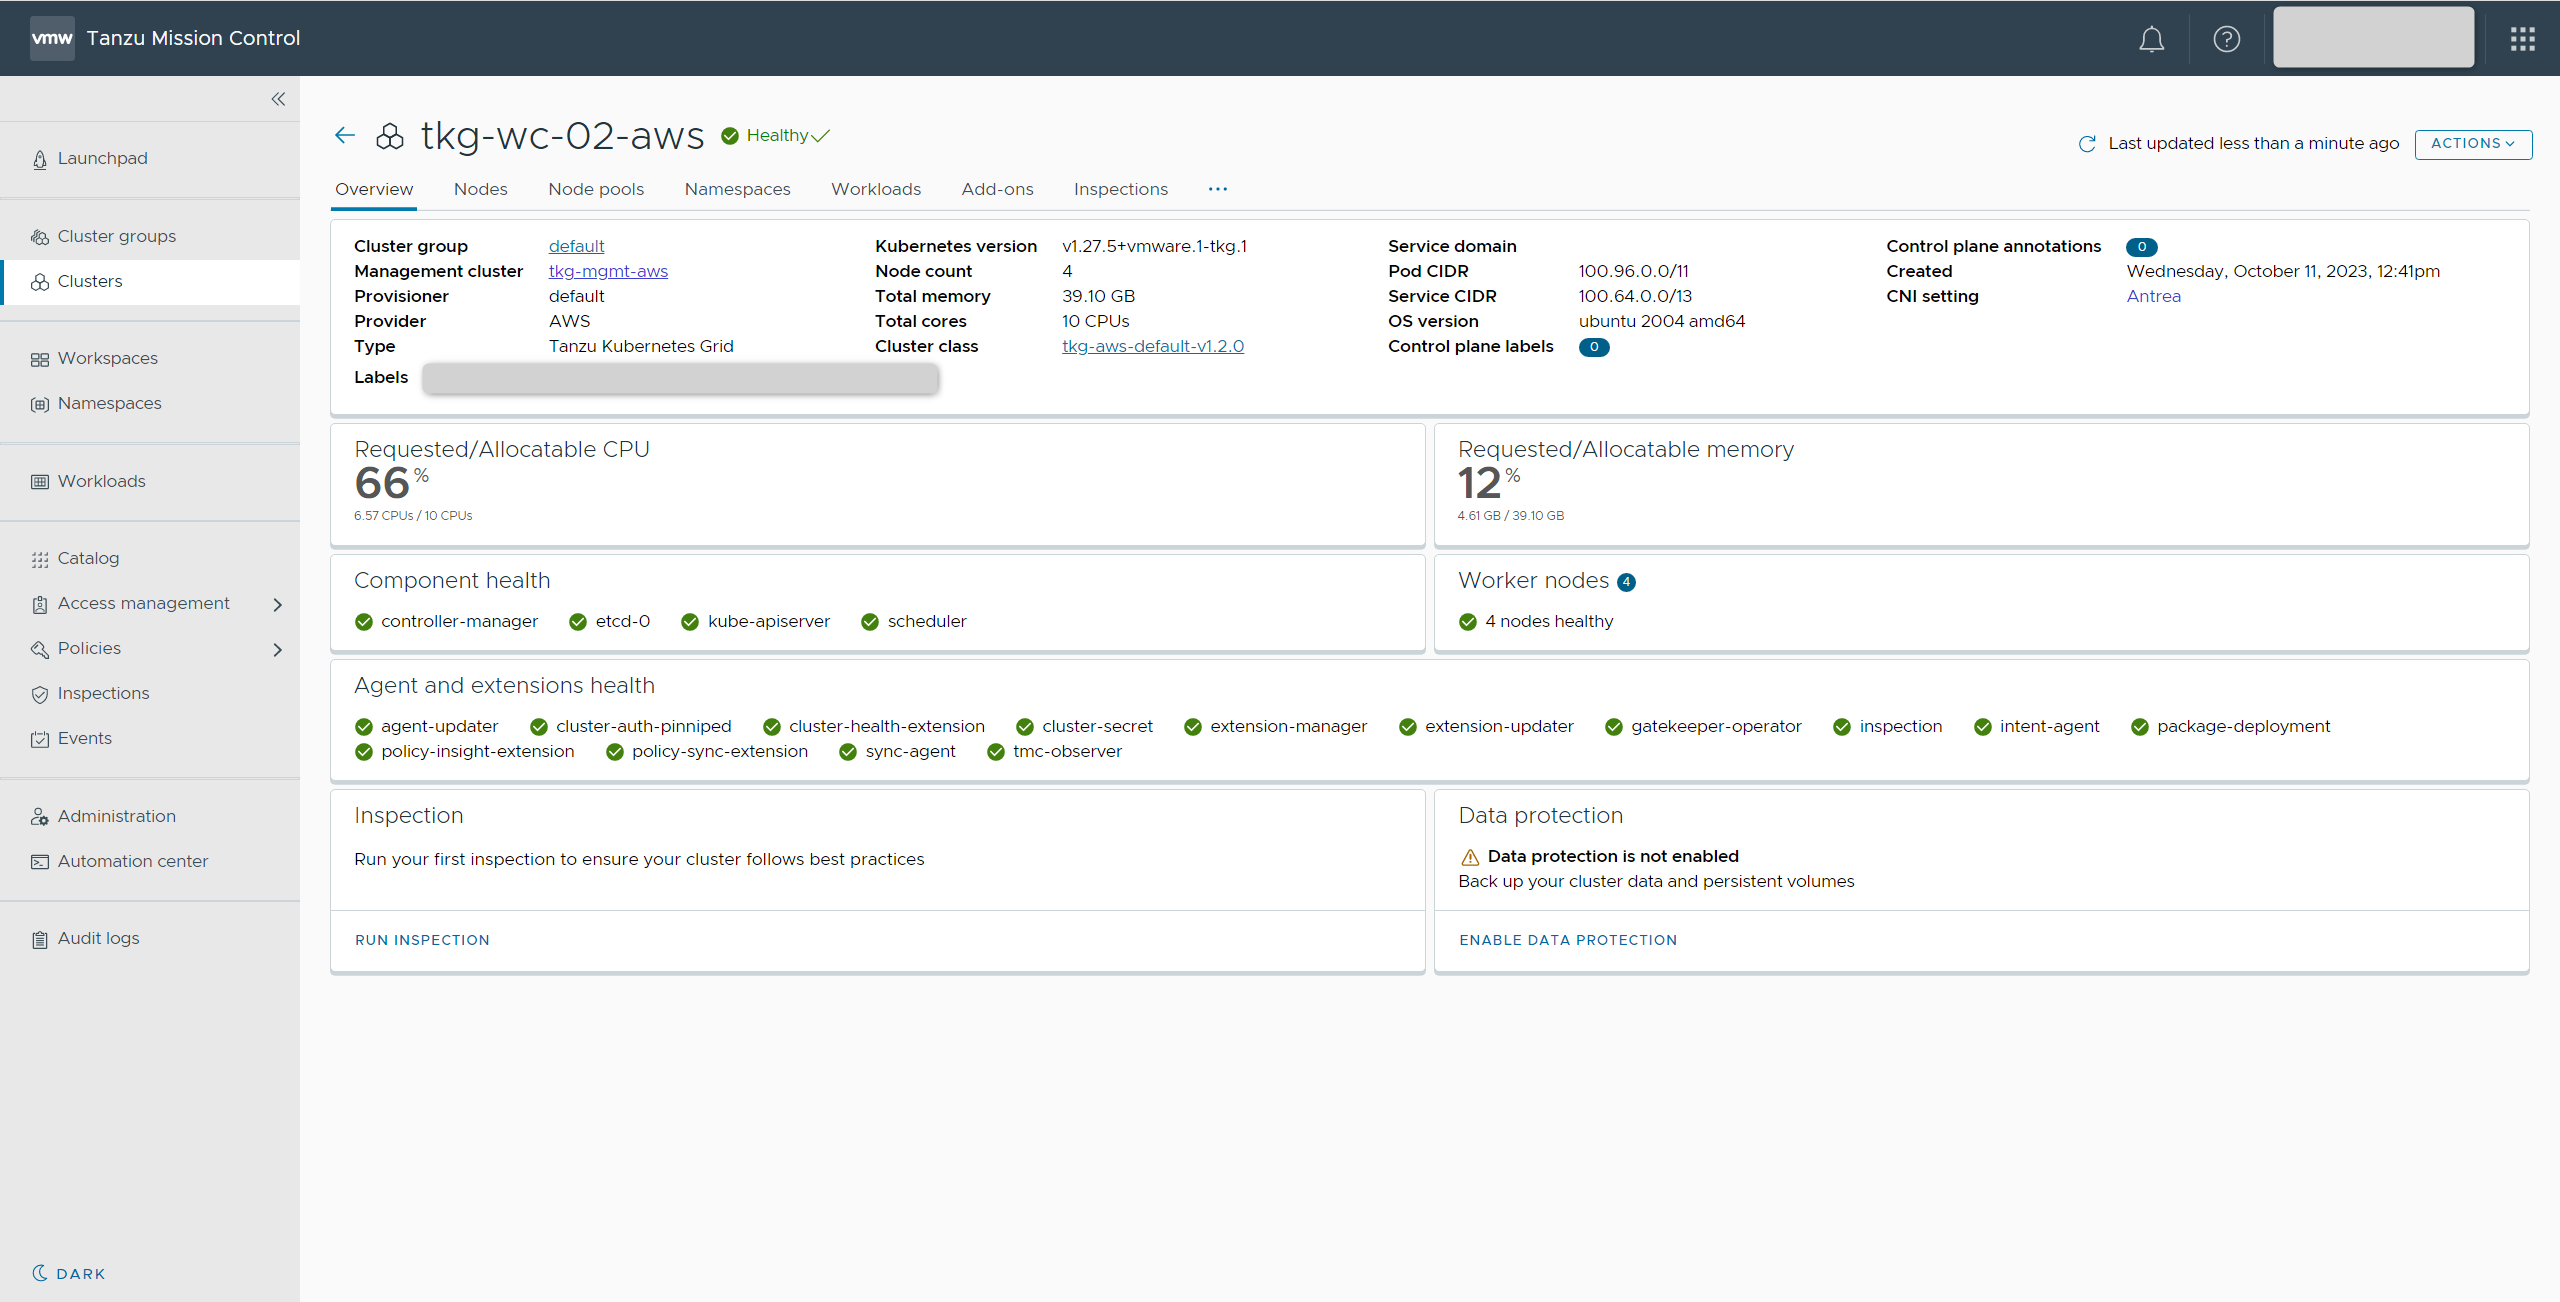Click the back arrow beside cluster name
2560x1302 pixels.
pyautogui.click(x=345, y=135)
